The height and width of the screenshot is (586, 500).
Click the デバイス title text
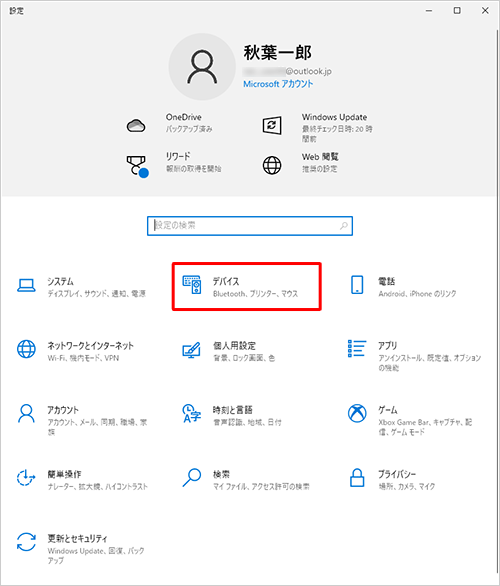pos(226,281)
